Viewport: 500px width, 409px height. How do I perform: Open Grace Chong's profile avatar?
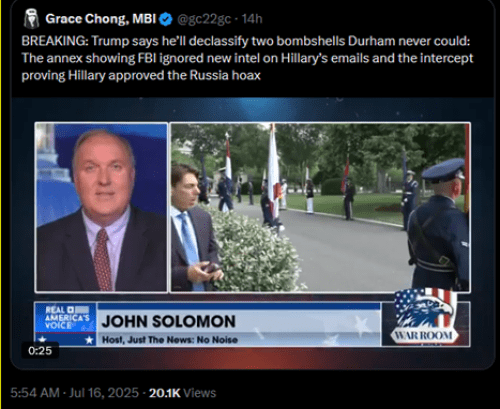31,19
